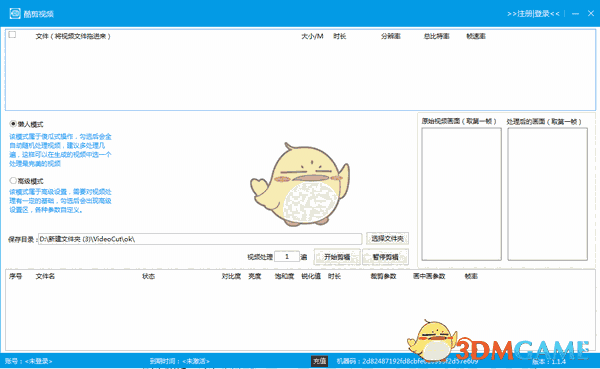600x369 pixels.
Task: Click the 亮度 column header
Action: pos(254,276)
